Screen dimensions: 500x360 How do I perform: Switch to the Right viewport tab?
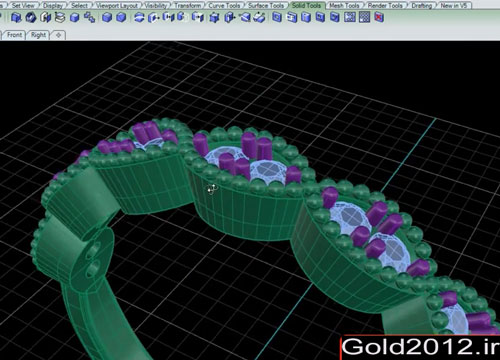coord(39,35)
